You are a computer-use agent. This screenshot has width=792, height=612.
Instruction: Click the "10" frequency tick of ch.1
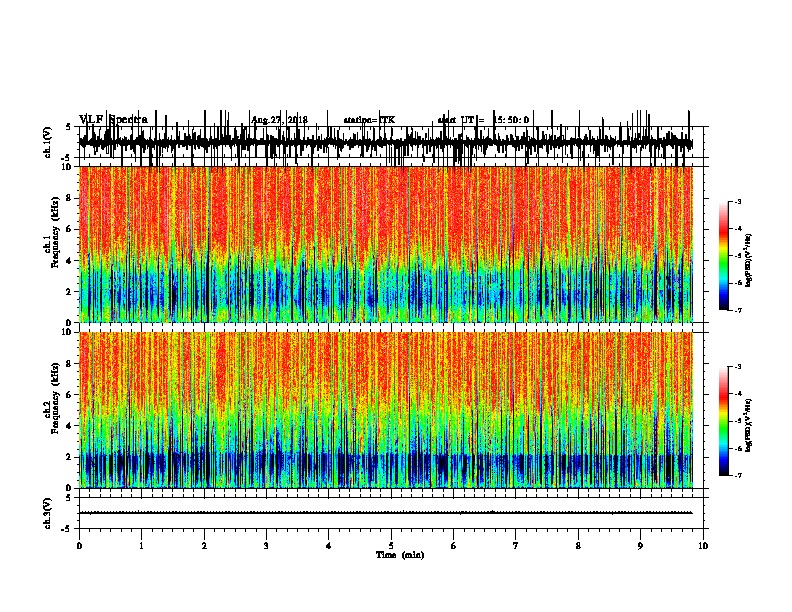point(68,167)
